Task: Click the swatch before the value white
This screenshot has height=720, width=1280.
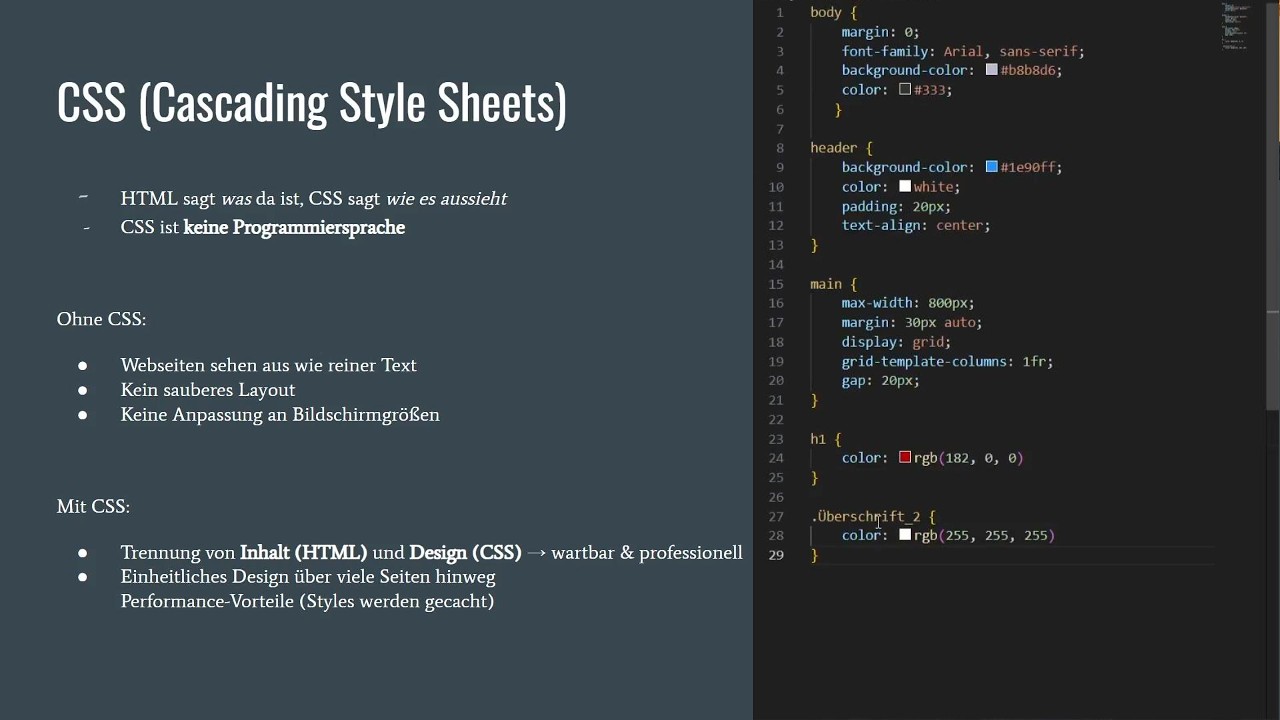Action: (x=905, y=186)
